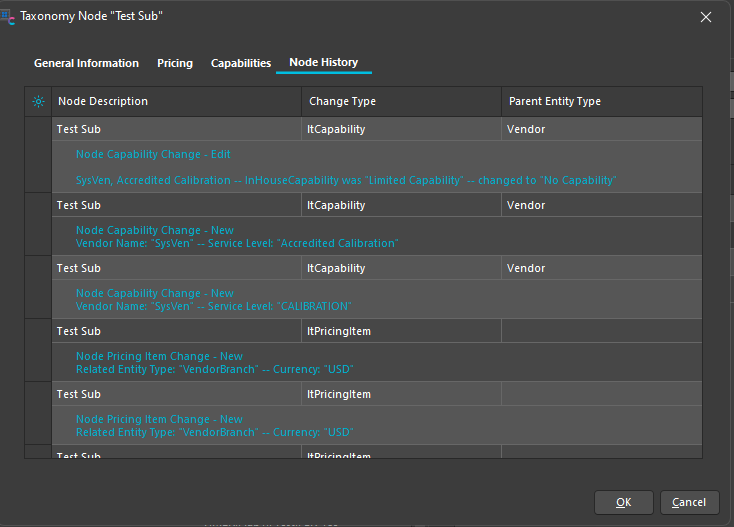Click the Service Level "CALIBRATION" detail line
This screenshot has height=527, width=734.
[x=213, y=306]
